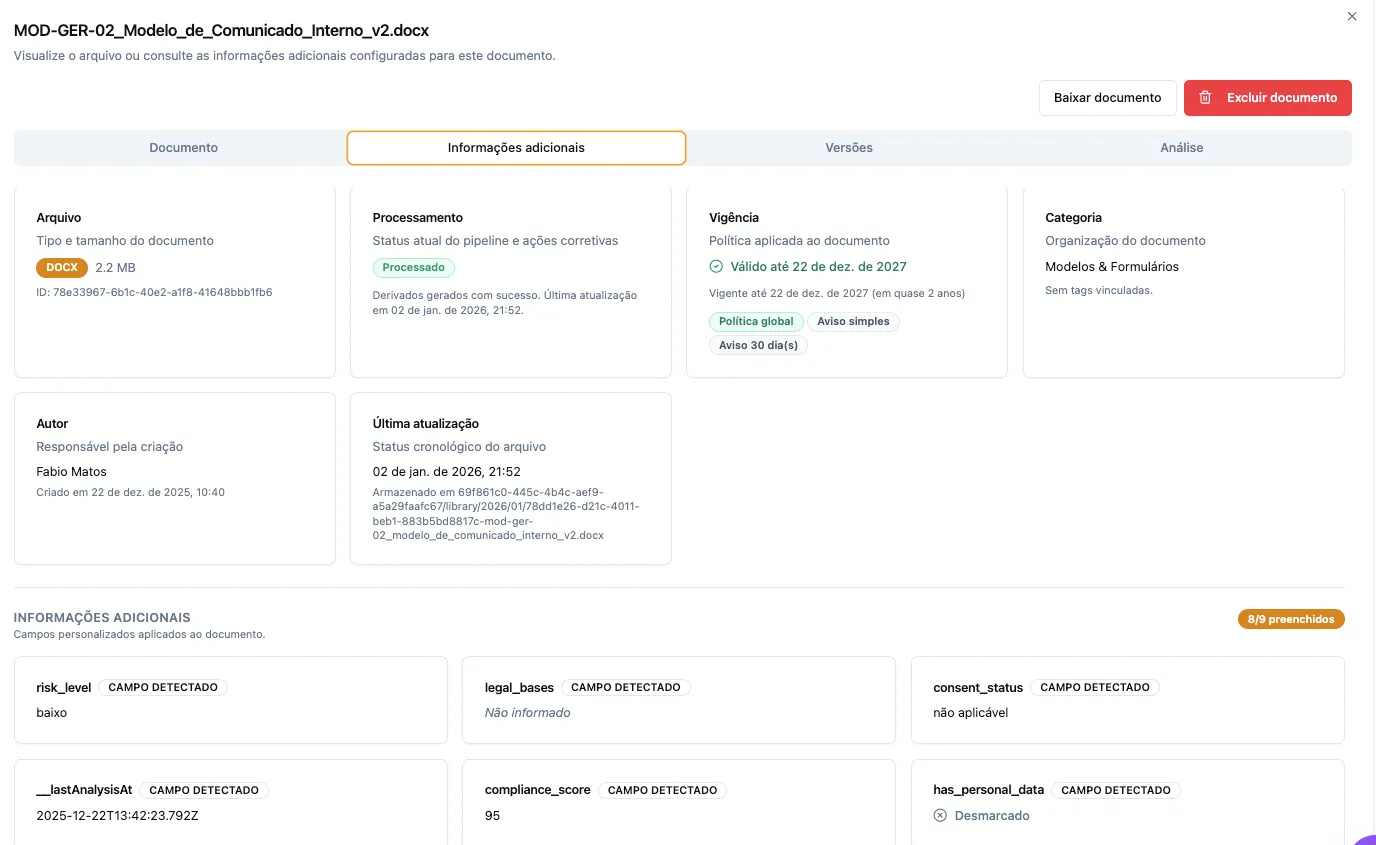The height and width of the screenshot is (845, 1376).
Task: Click the has_personal_data Desmarcado value
Action: tap(991, 816)
